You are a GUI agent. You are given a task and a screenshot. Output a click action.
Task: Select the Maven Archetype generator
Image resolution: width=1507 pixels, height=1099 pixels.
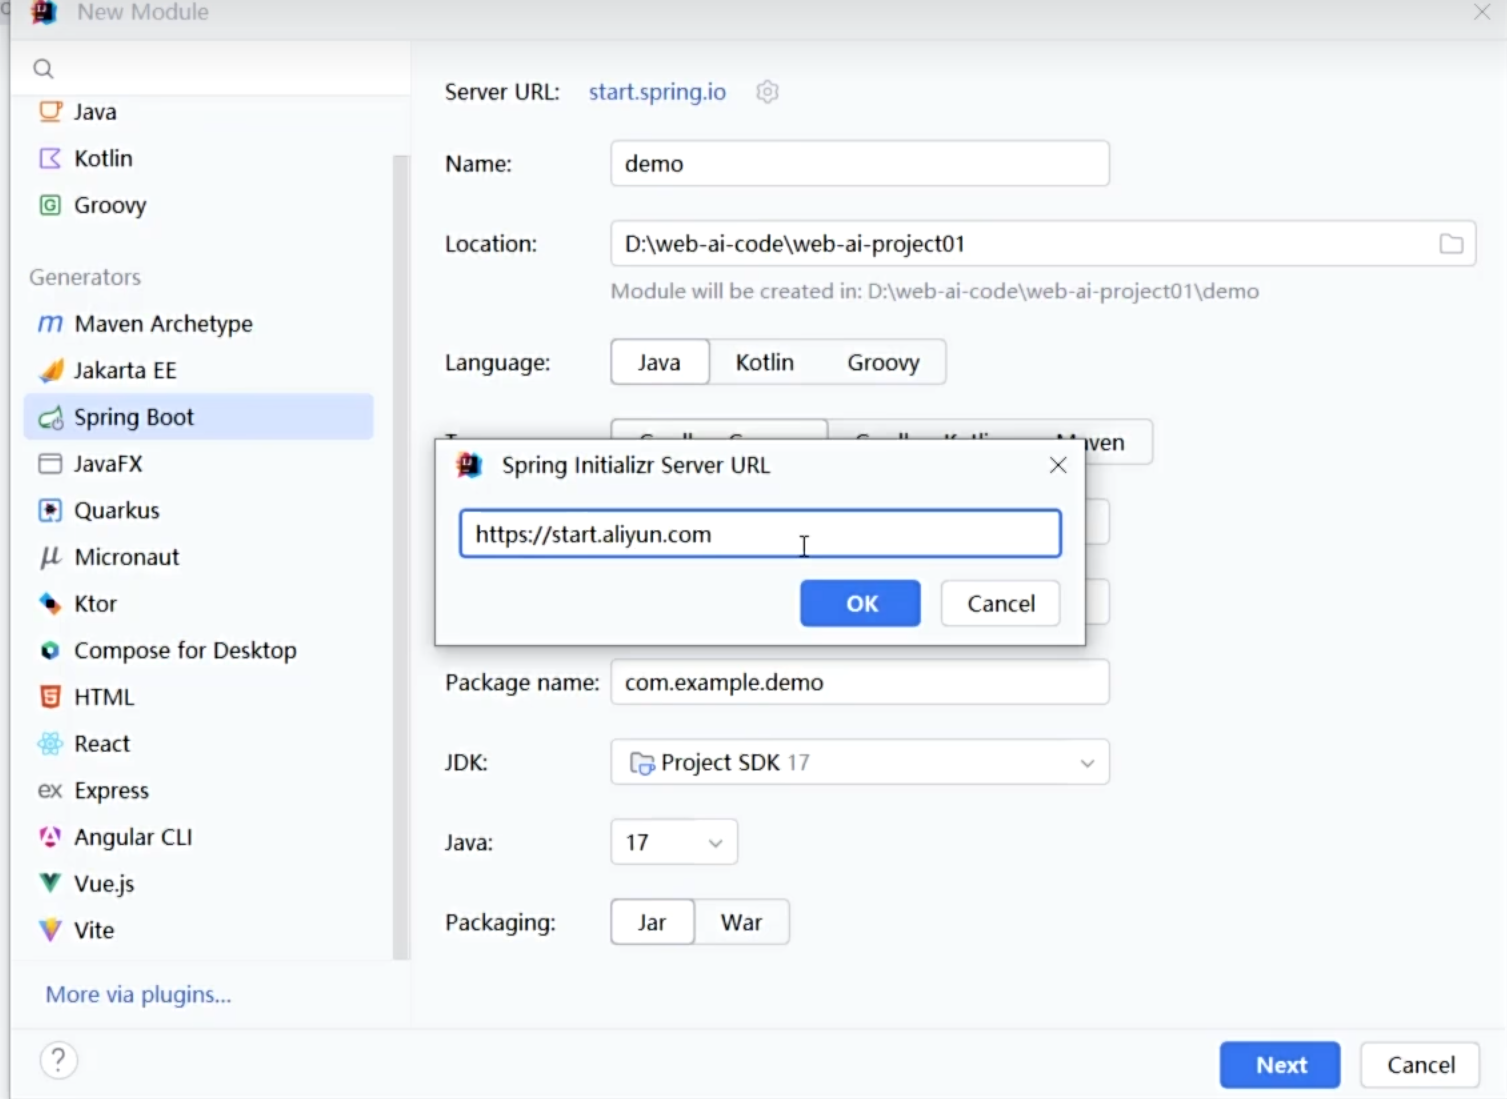(x=163, y=324)
